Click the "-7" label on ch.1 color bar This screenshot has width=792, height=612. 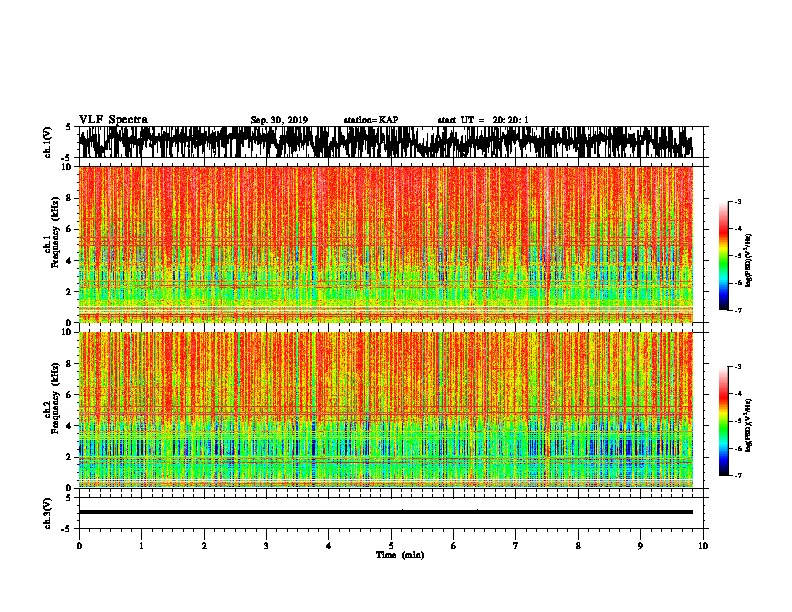(x=738, y=310)
